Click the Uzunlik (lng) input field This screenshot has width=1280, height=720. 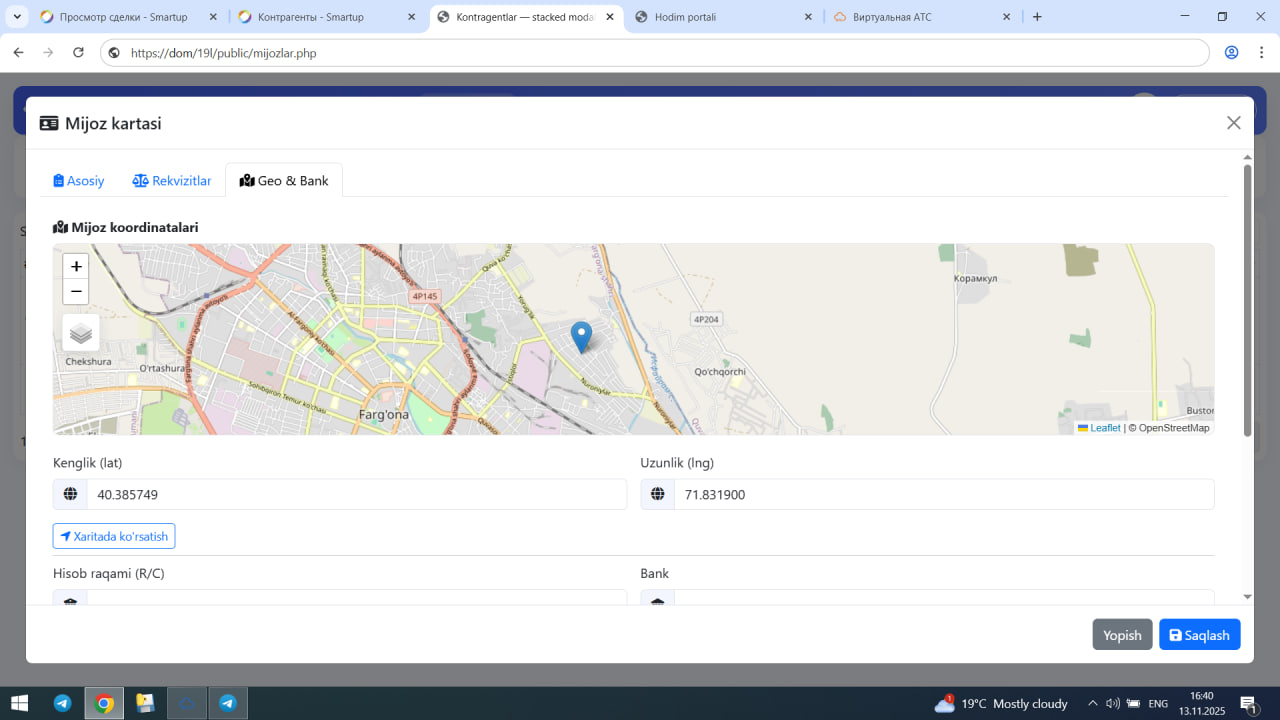943,494
